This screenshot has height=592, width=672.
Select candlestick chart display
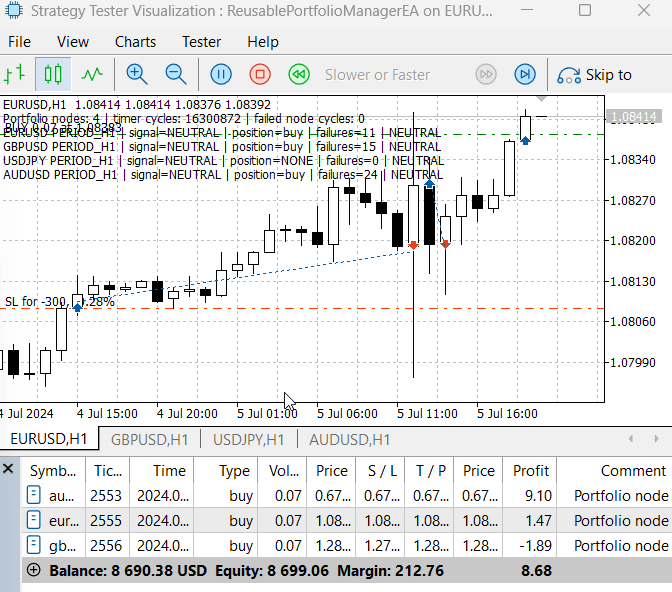pos(53,75)
